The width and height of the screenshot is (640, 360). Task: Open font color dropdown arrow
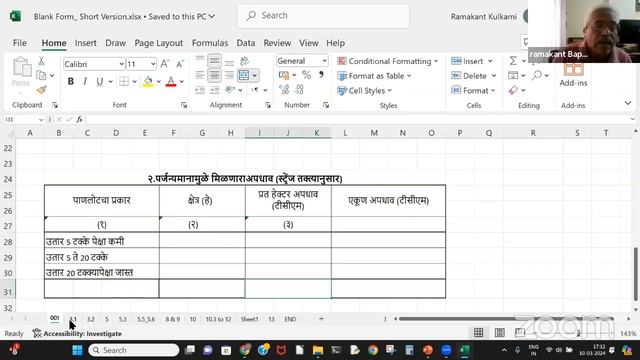pyautogui.click(x=181, y=82)
